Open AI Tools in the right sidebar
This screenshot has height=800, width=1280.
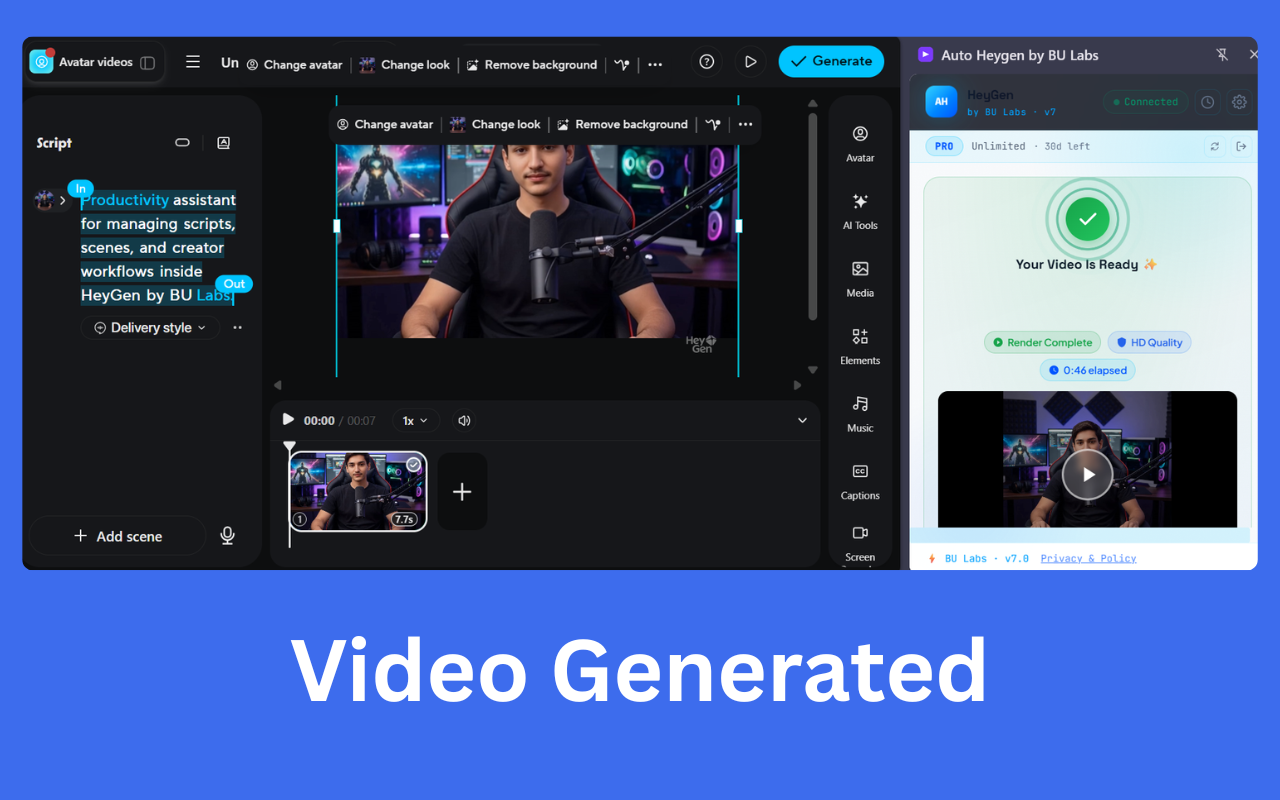coord(860,211)
